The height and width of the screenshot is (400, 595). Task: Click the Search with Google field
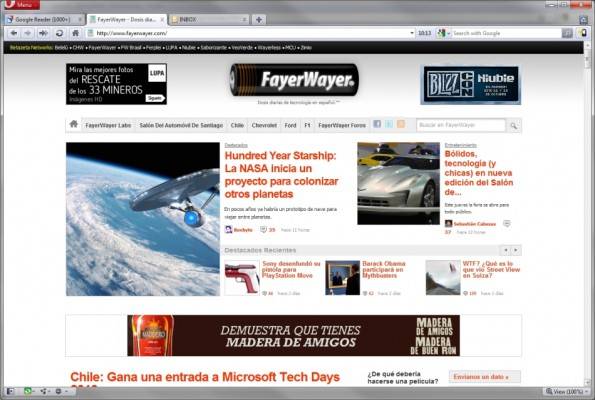click(506, 33)
